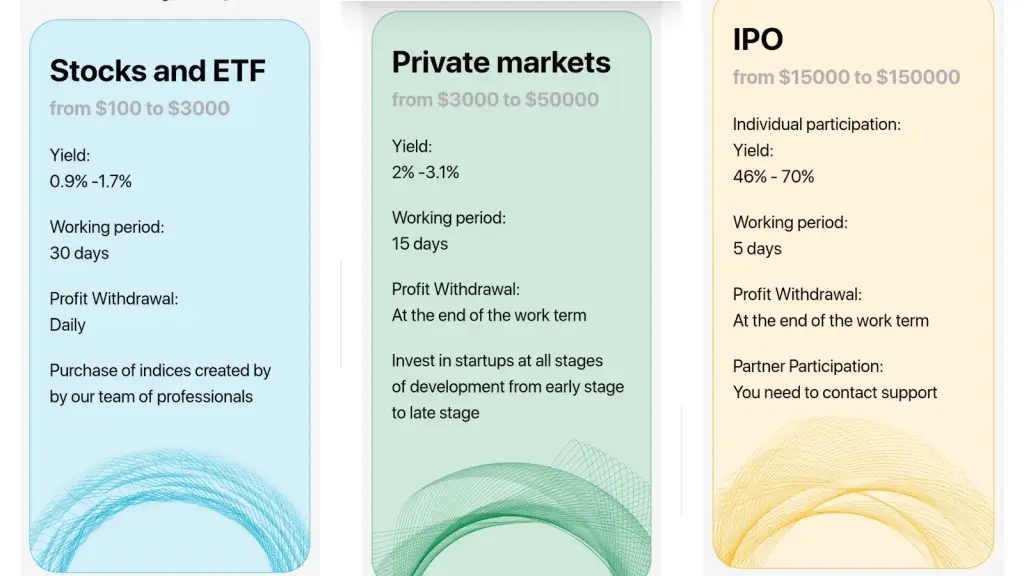
Task: Select the Stocks and ETF plan title
Action: 157,71
